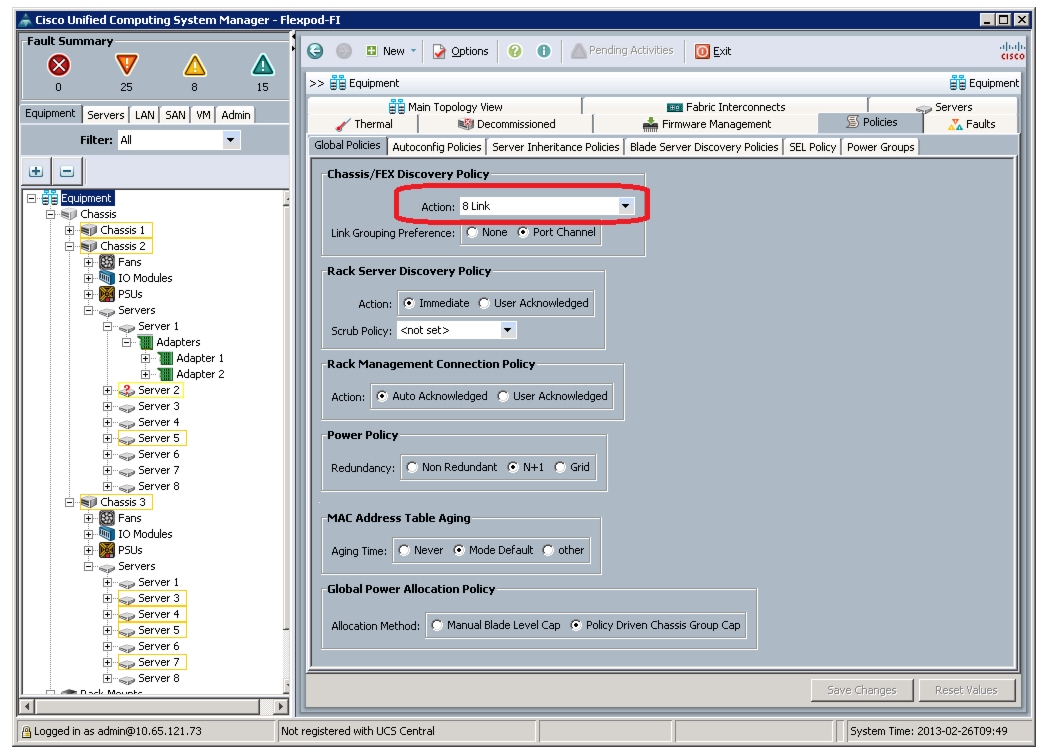Image resolution: width=1045 pixels, height=754 pixels.
Task: Click the Chassis 3 PSUs icon
Action: click(107, 550)
